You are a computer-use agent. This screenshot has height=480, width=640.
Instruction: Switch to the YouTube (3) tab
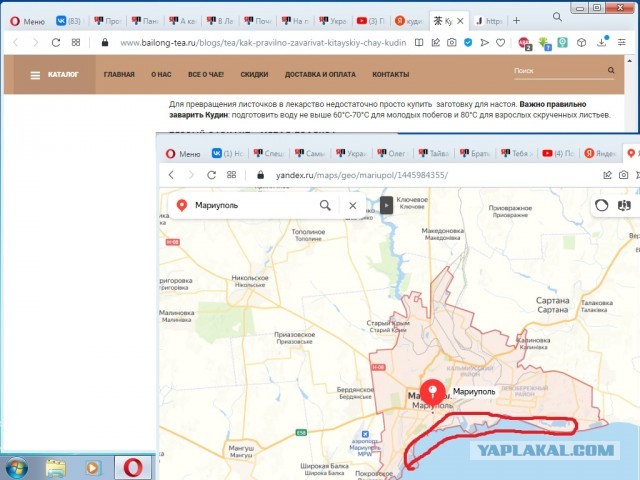click(x=371, y=21)
